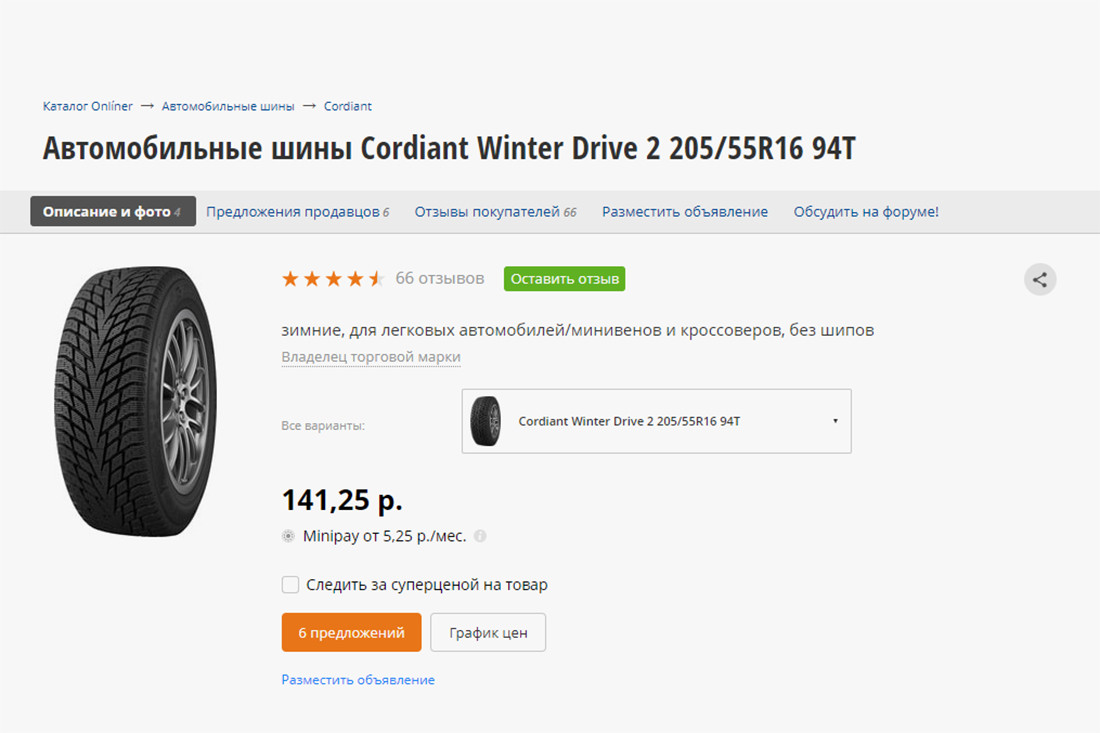Enable price tracking checkbox for the product
This screenshot has width=1100, height=733.
[290, 584]
